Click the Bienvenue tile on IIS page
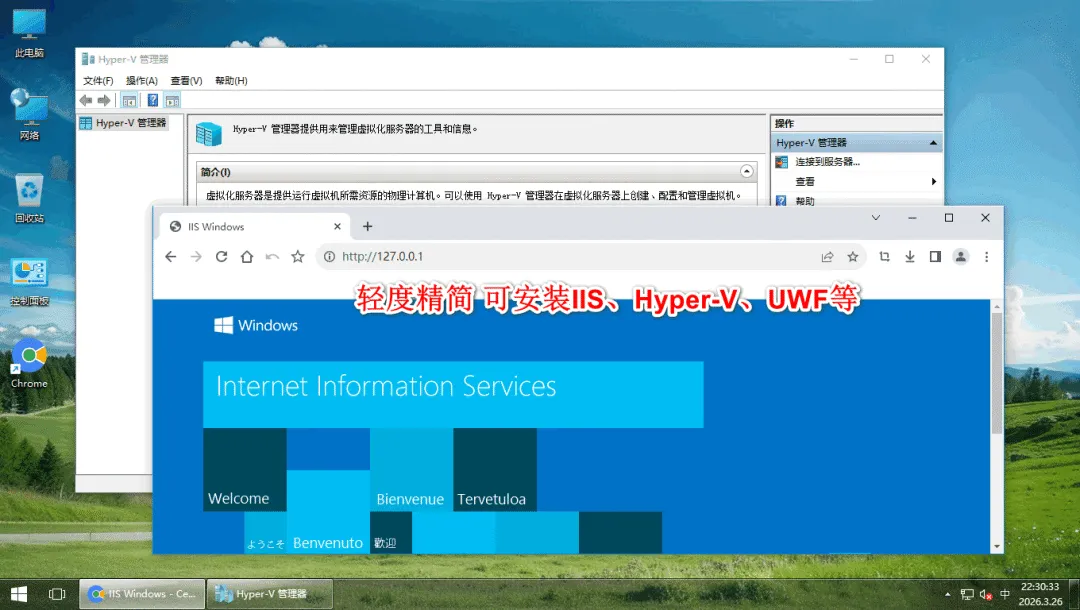 (411, 470)
